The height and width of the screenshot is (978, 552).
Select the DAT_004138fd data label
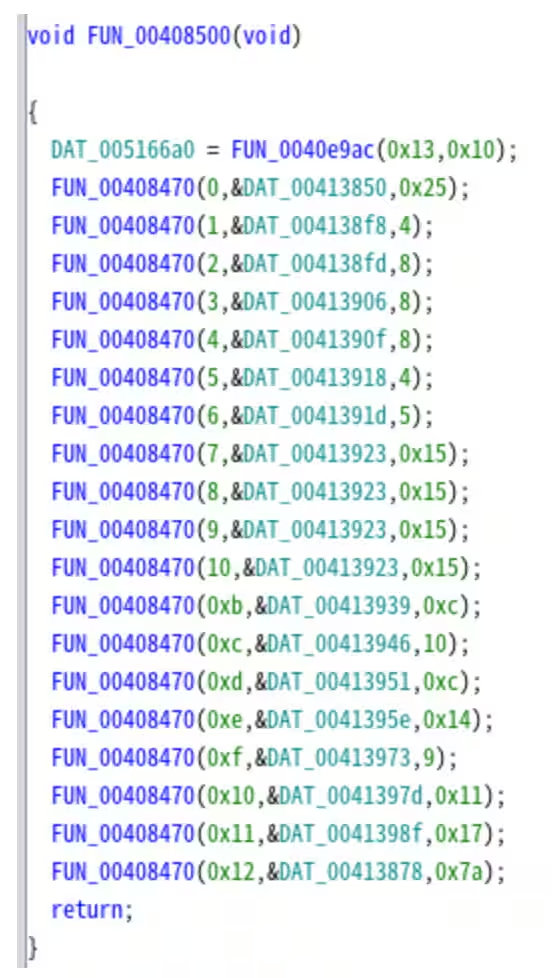pyautogui.click(x=315, y=264)
